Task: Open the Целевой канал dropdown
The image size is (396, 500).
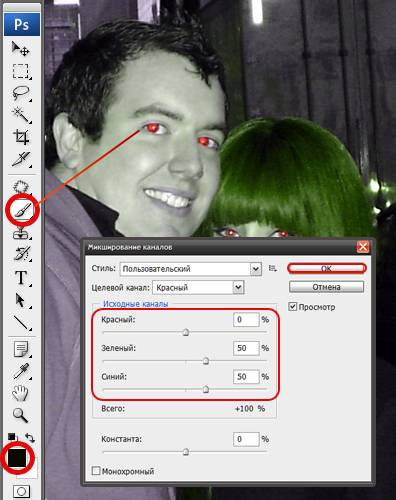Action: (x=198, y=287)
